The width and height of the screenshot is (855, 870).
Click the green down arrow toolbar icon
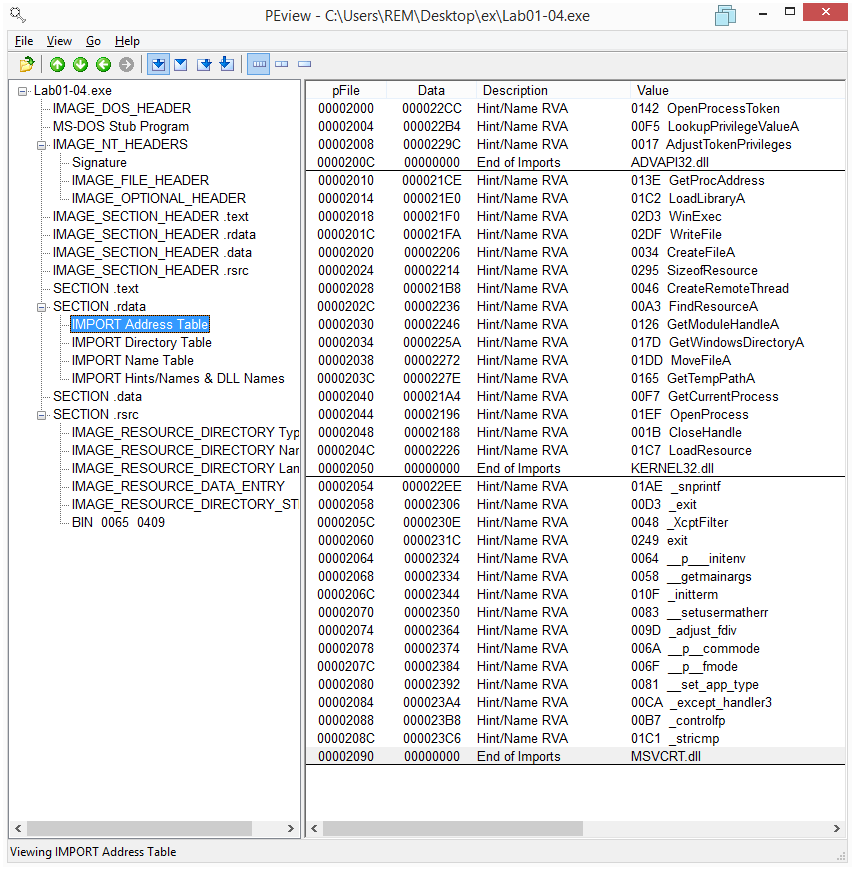(x=80, y=64)
